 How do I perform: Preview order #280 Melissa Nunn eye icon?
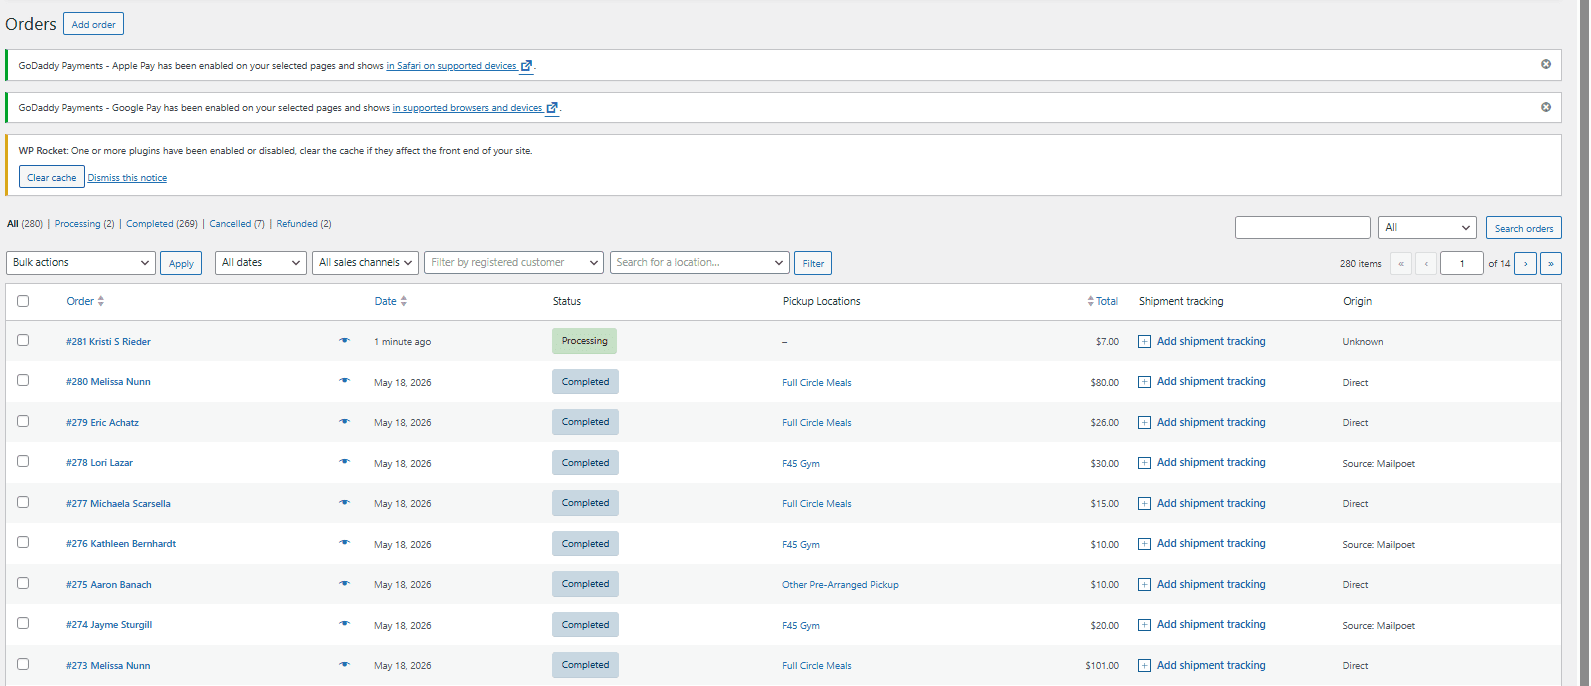click(344, 381)
